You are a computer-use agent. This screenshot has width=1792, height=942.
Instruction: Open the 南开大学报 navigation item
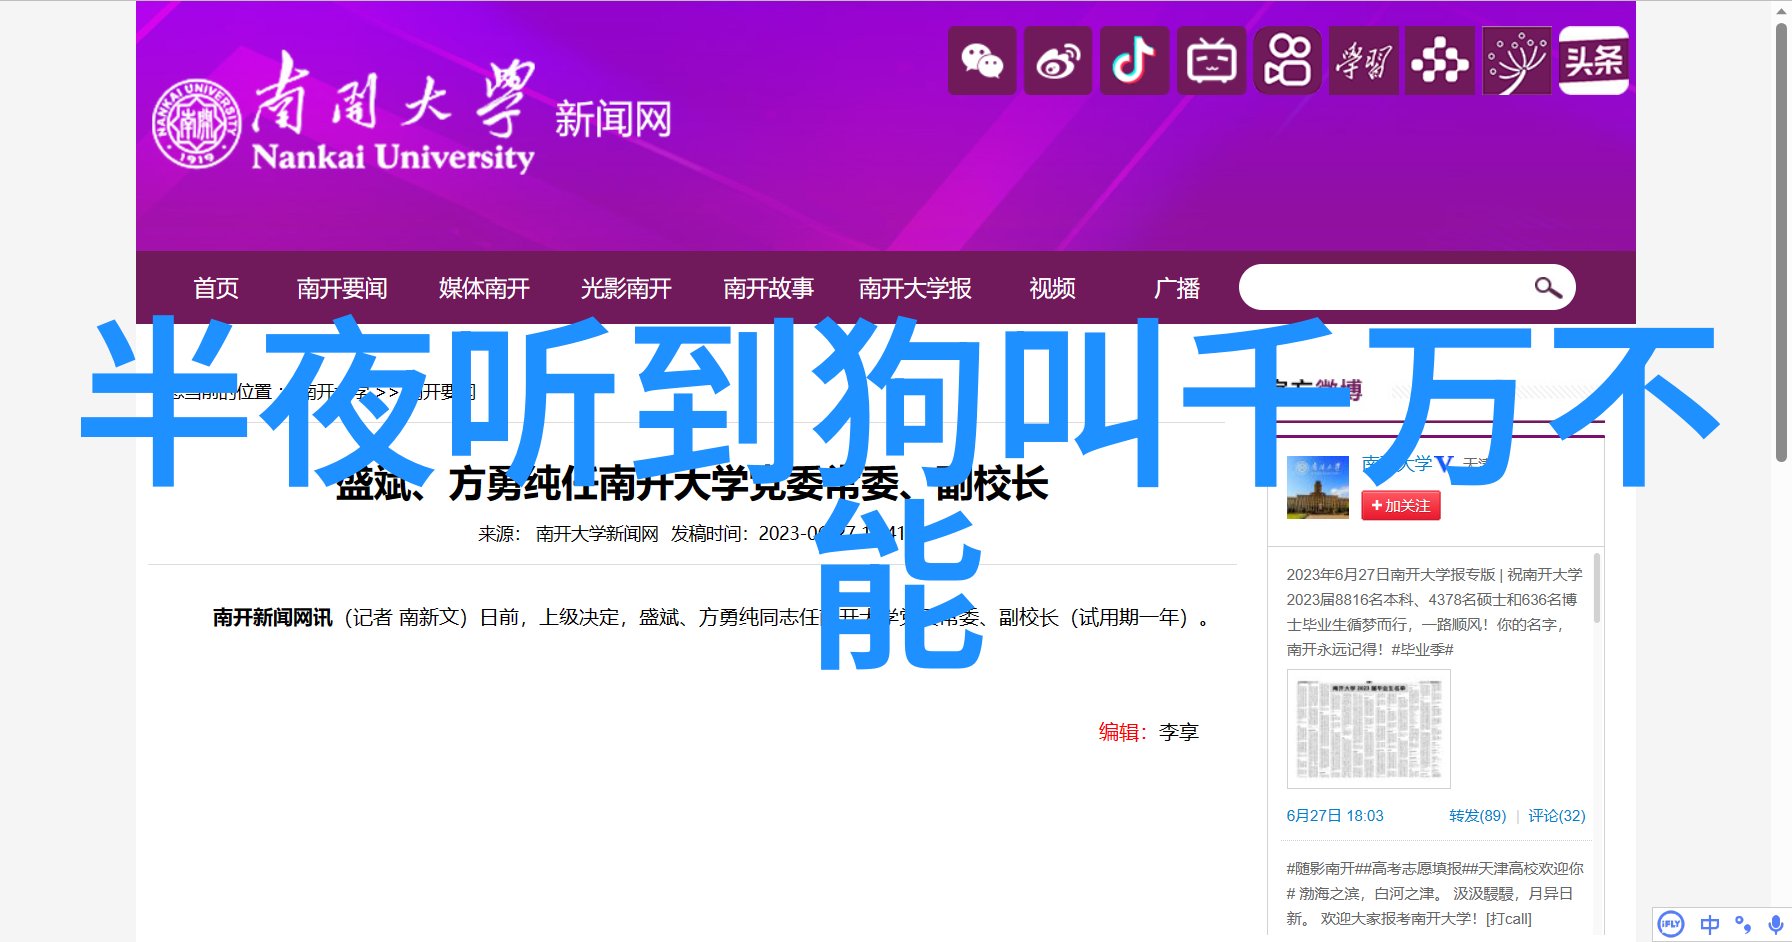[915, 288]
